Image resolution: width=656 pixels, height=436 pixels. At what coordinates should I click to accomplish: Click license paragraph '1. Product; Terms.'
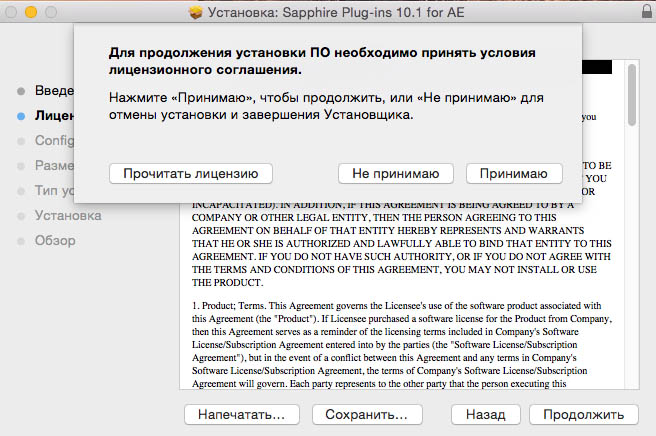coord(402,344)
